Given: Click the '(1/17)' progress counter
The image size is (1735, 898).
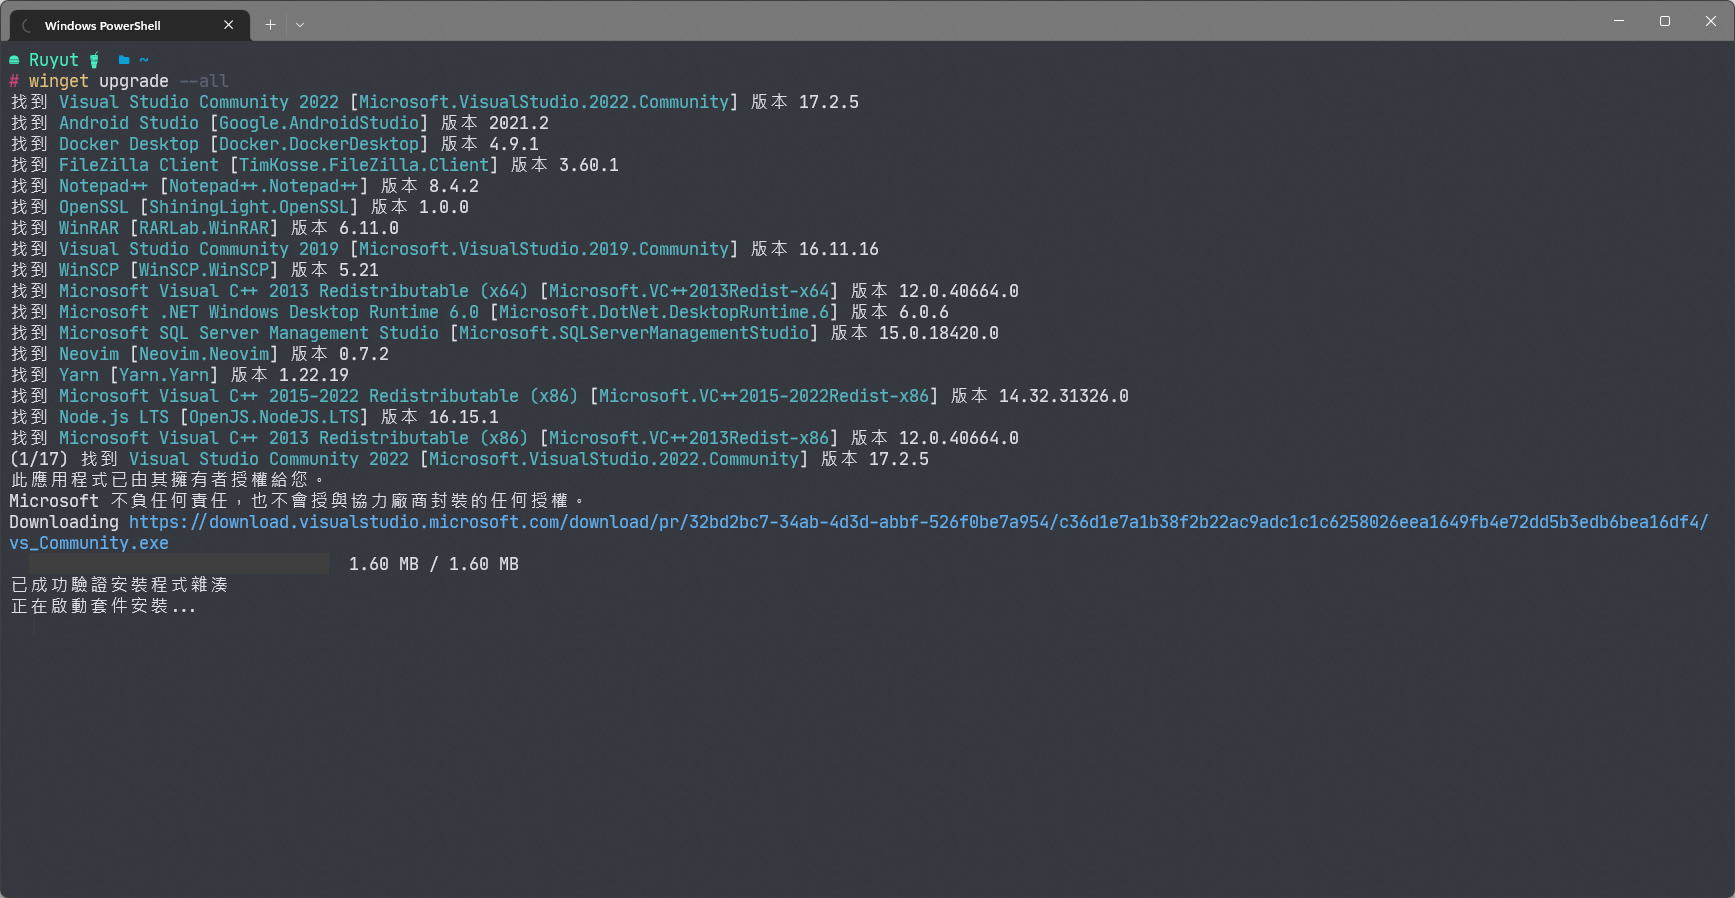Looking at the screenshot, I should [39, 459].
